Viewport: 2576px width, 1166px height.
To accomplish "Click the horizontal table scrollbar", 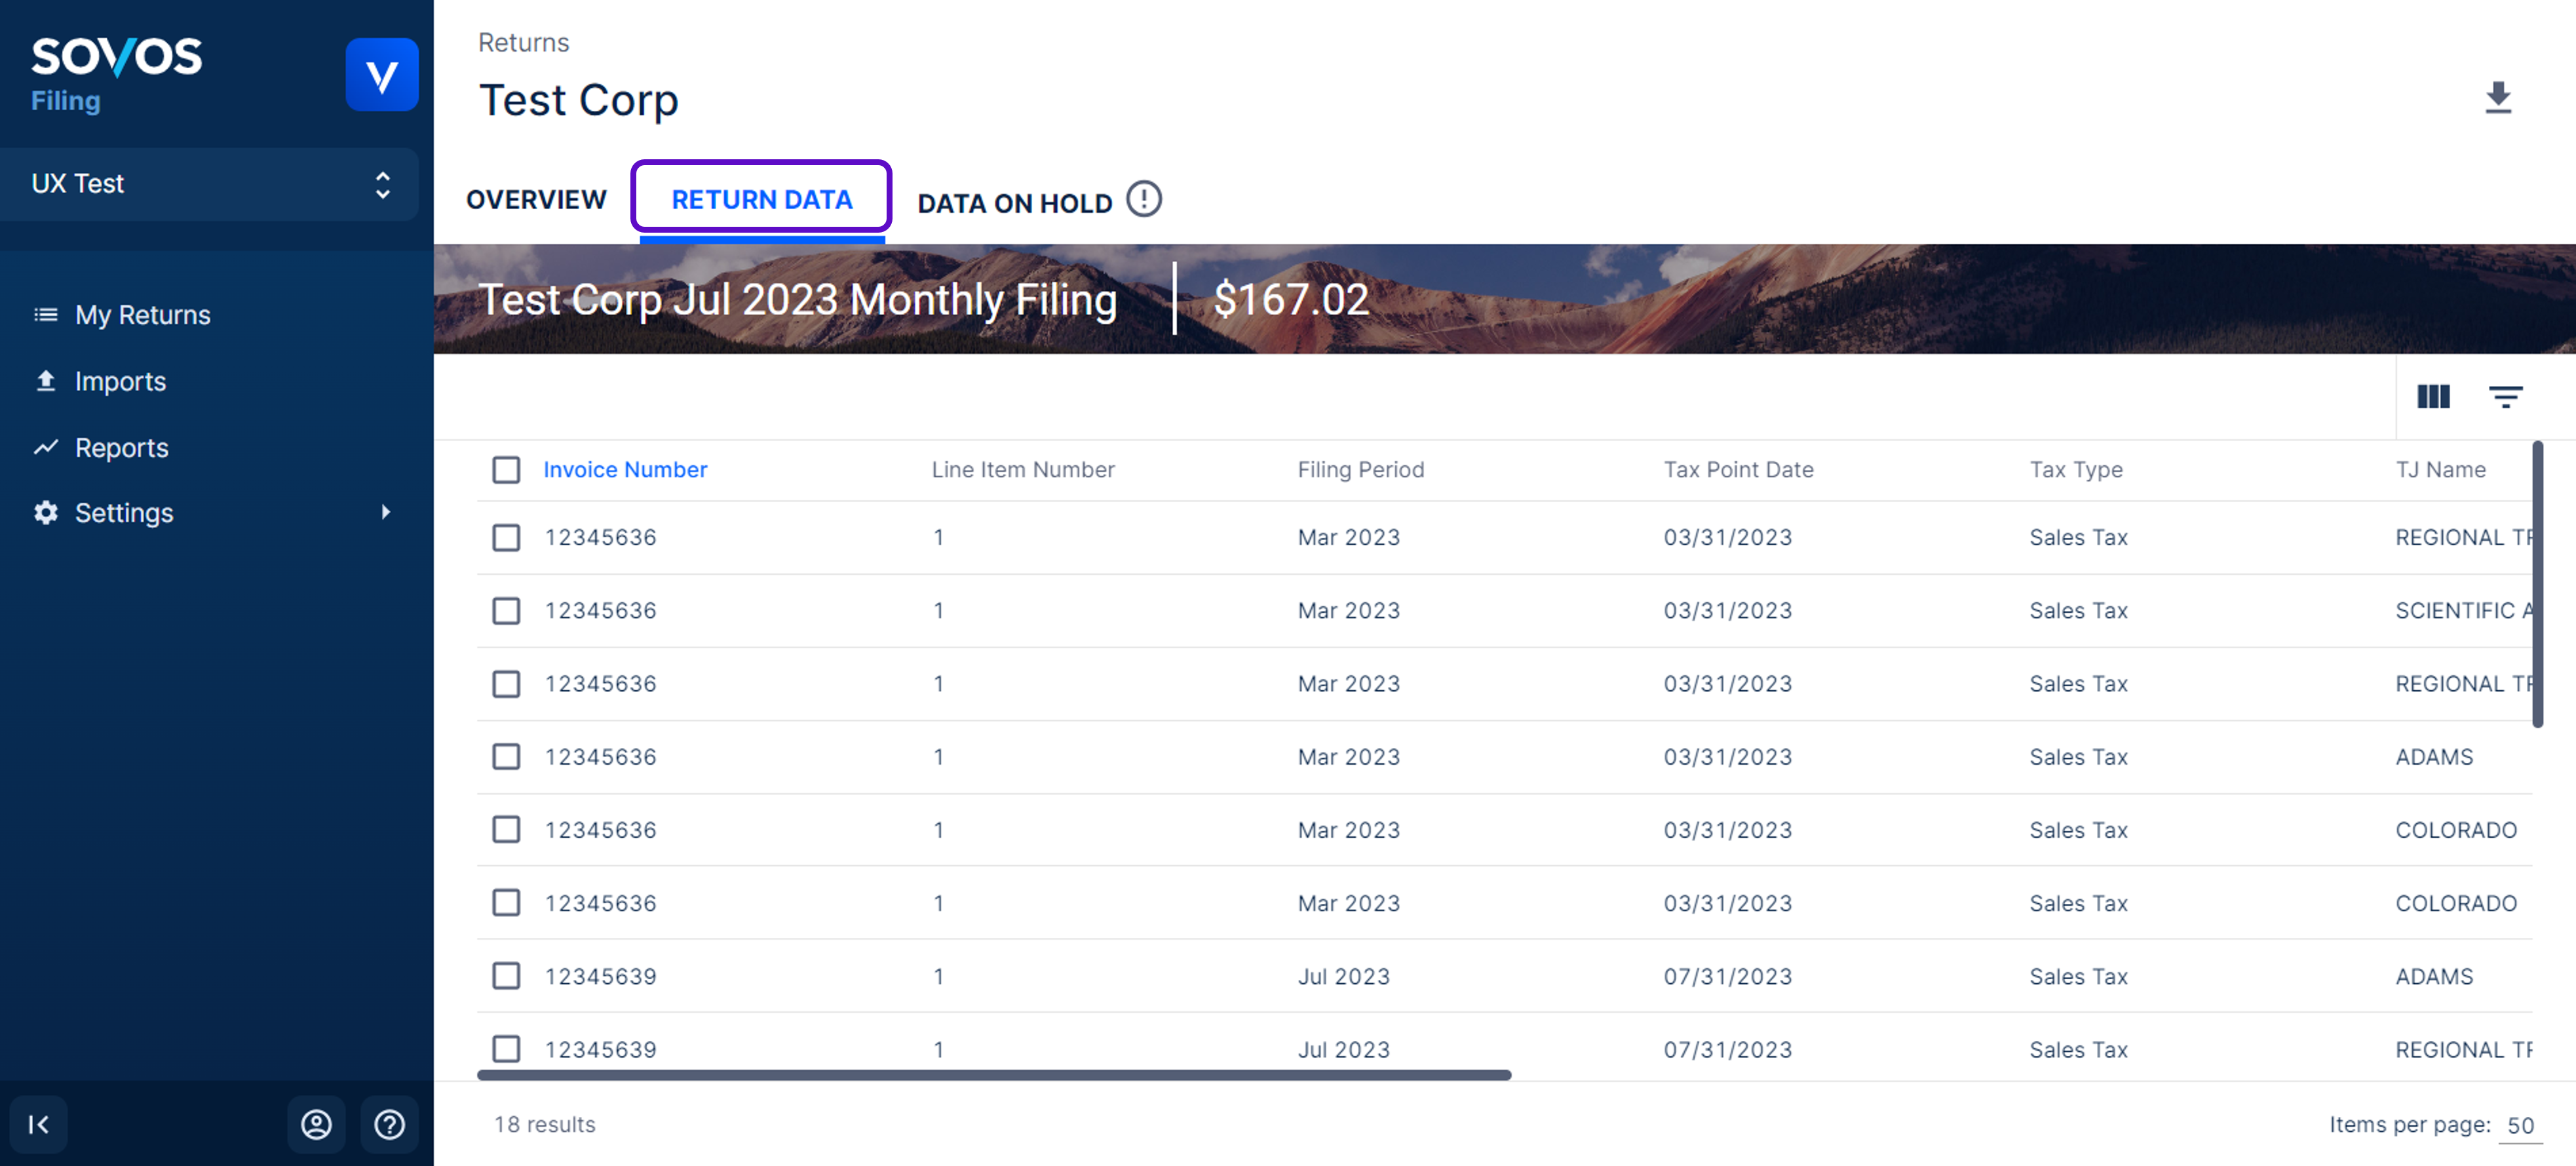I will (x=993, y=1075).
